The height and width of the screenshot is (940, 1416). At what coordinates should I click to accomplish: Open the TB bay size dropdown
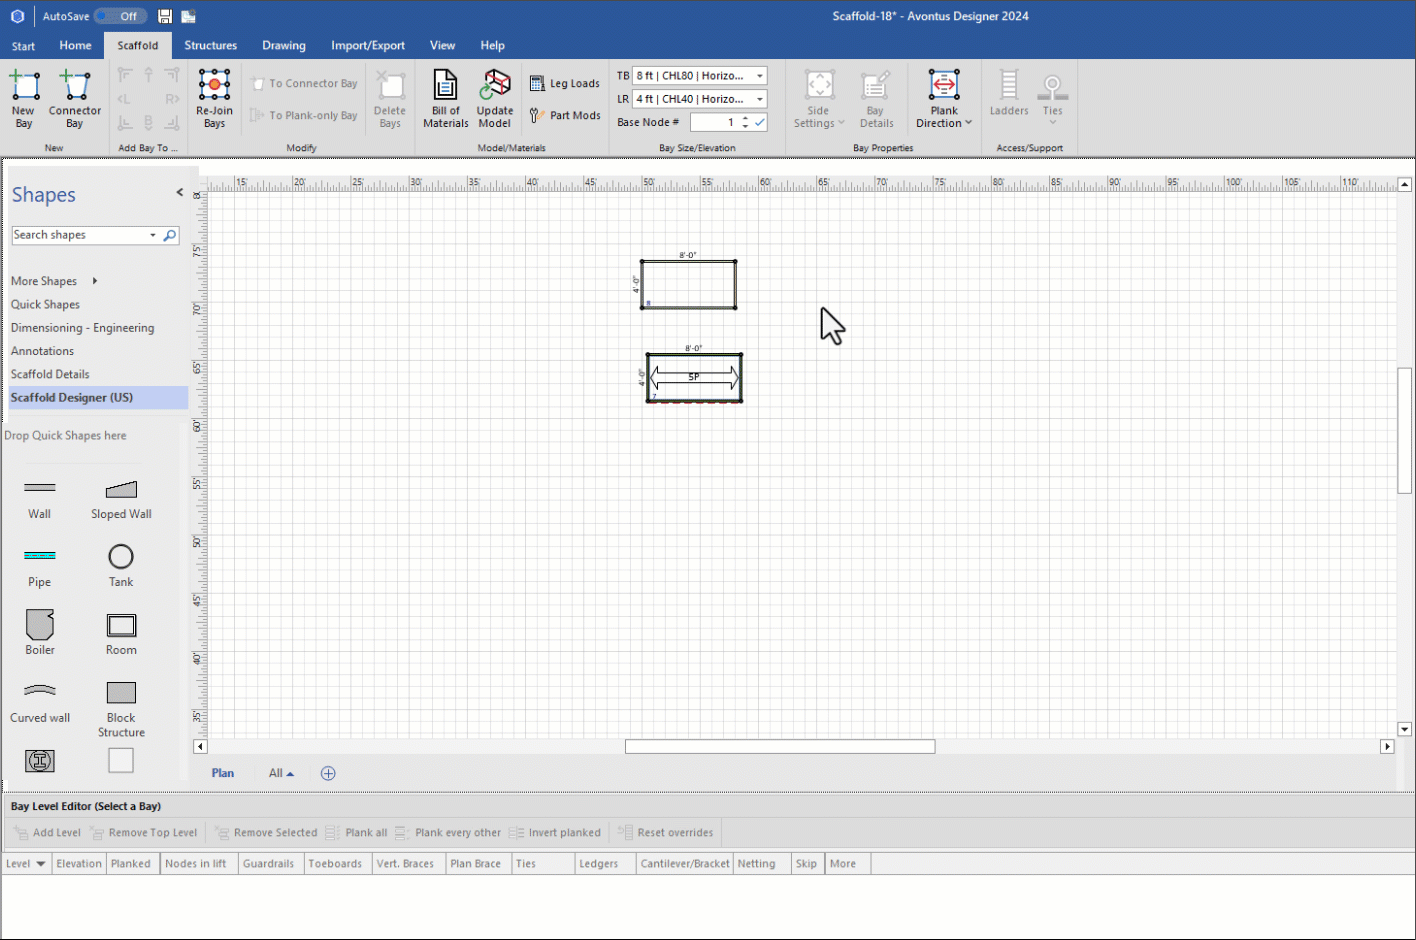[x=760, y=76]
